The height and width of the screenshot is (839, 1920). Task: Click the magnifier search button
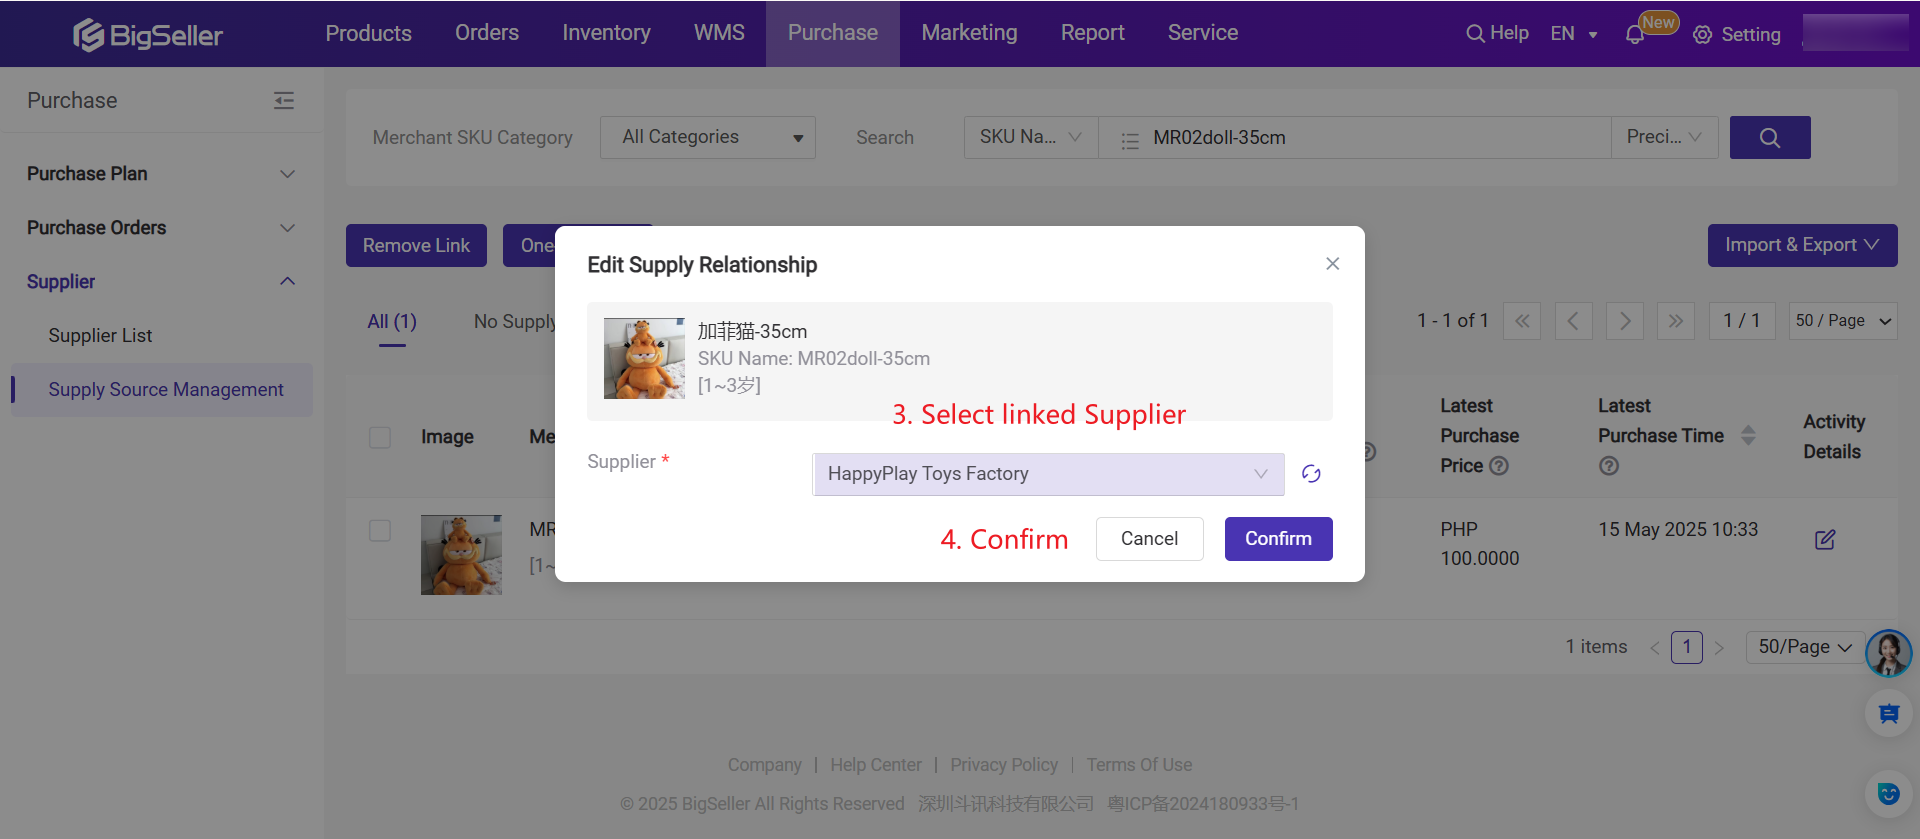click(1769, 138)
